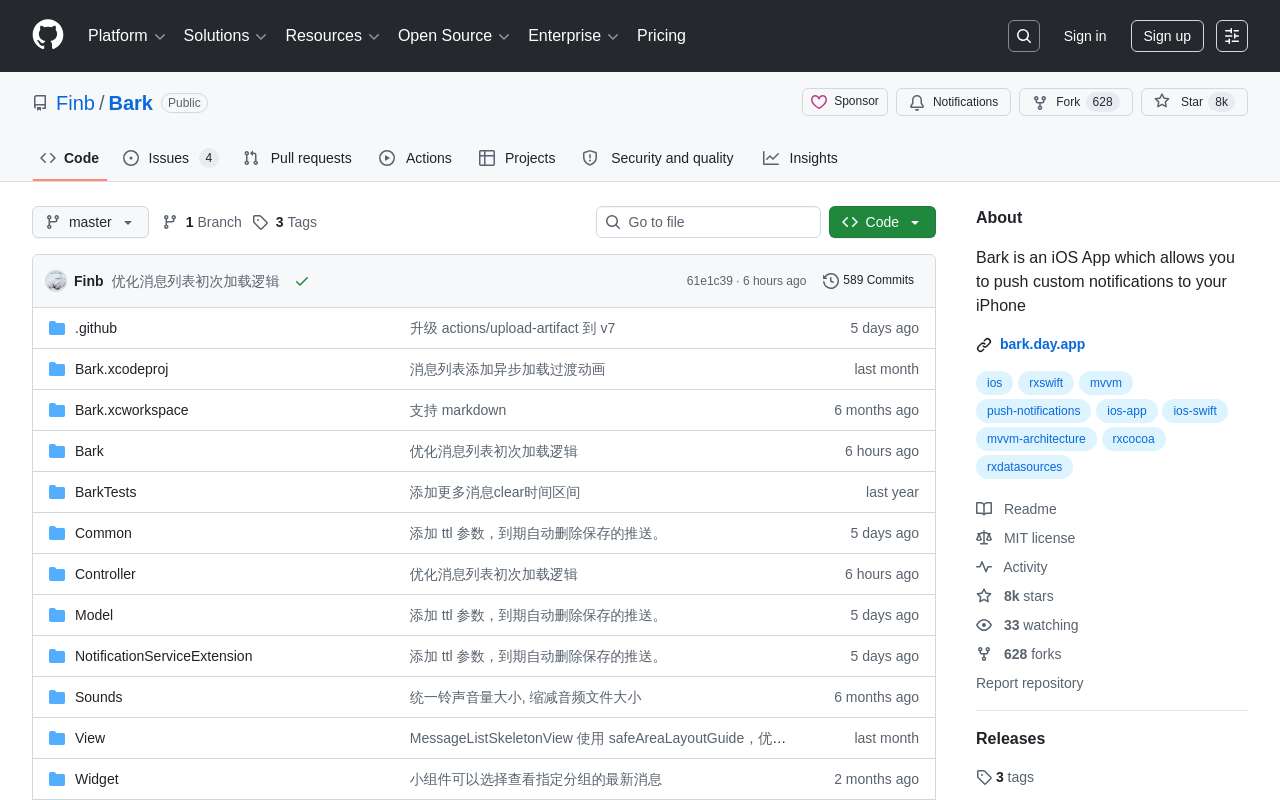Click the Finb avatar in commit header

pyautogui.click(x=56, y=281)
